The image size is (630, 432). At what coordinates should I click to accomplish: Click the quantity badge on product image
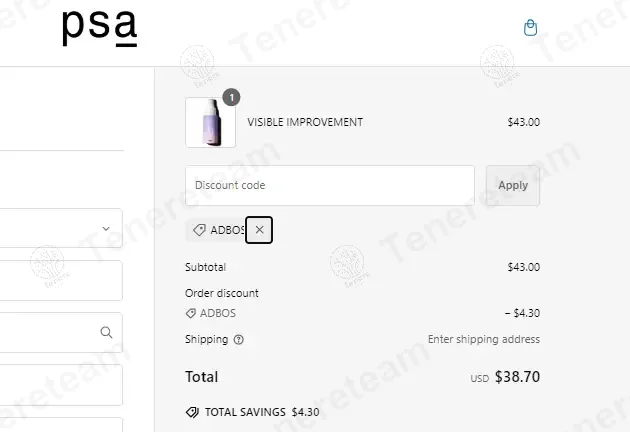click(232, 97)
